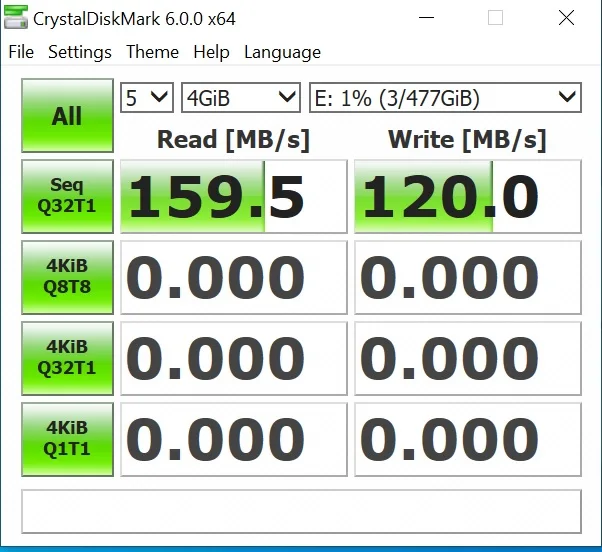Image resolution: width=602 pixels, height=552 pixels.
Task: Run all benchmarks with the All button
Action: (x=67, y=116)
